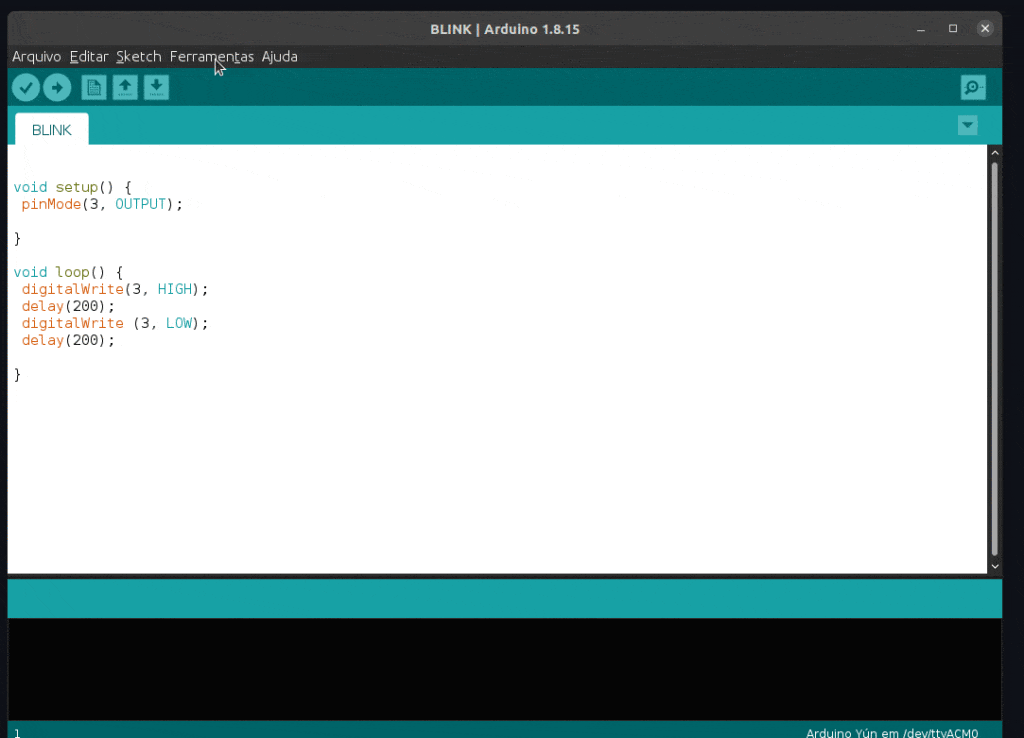Select the BLINK sketch tab
The height and width of the screenshot is (738, 1024).
tap(51, 129)
